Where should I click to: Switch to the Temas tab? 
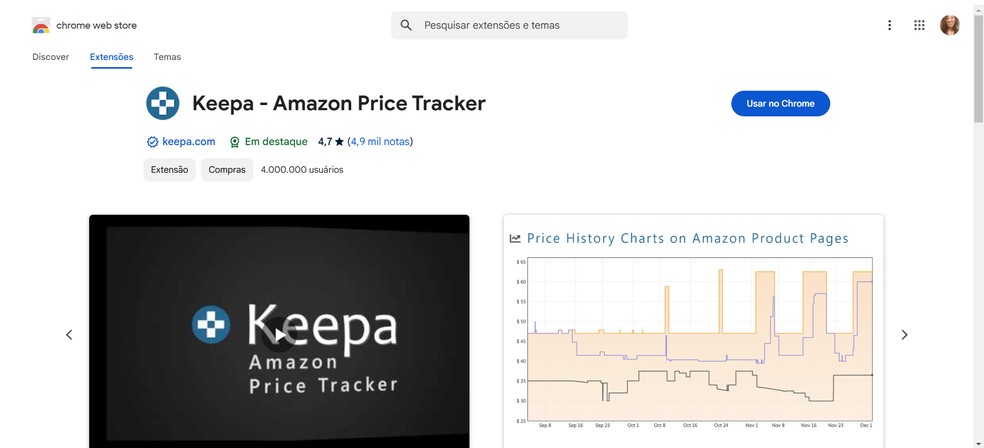click(x=167, y=57)
